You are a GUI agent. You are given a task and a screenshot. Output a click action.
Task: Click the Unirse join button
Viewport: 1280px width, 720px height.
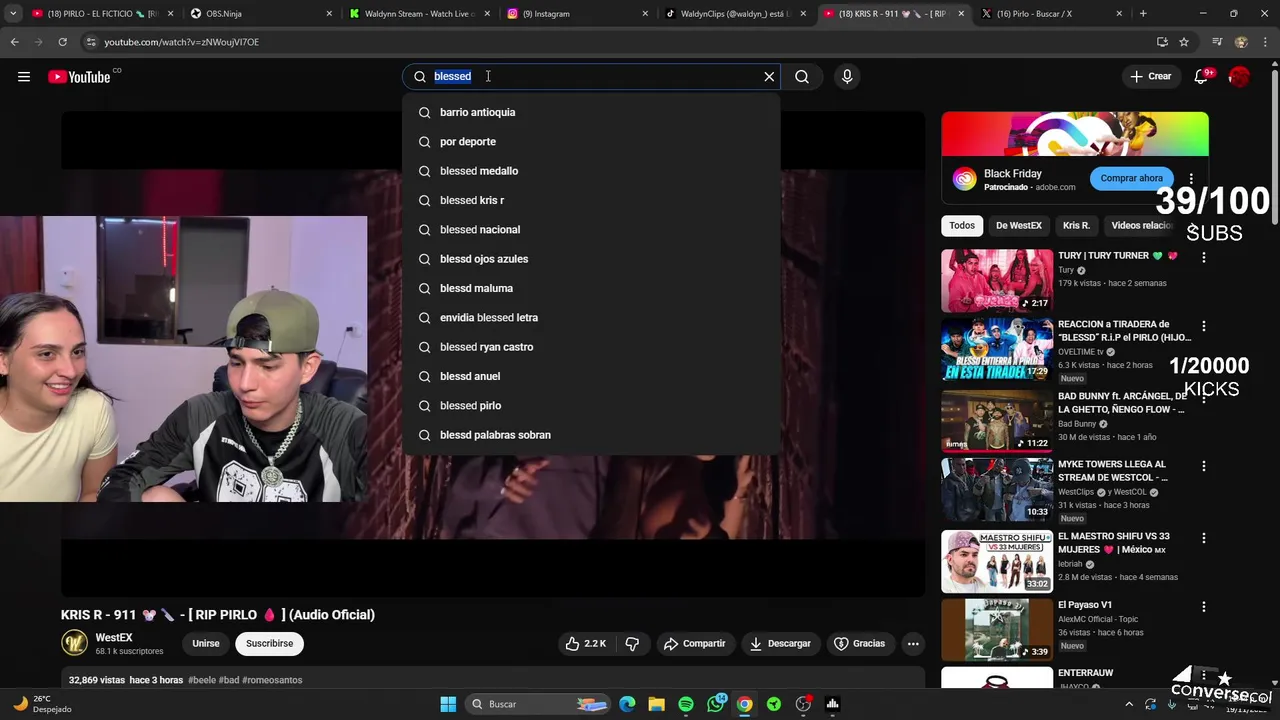(x=206, y=644)
